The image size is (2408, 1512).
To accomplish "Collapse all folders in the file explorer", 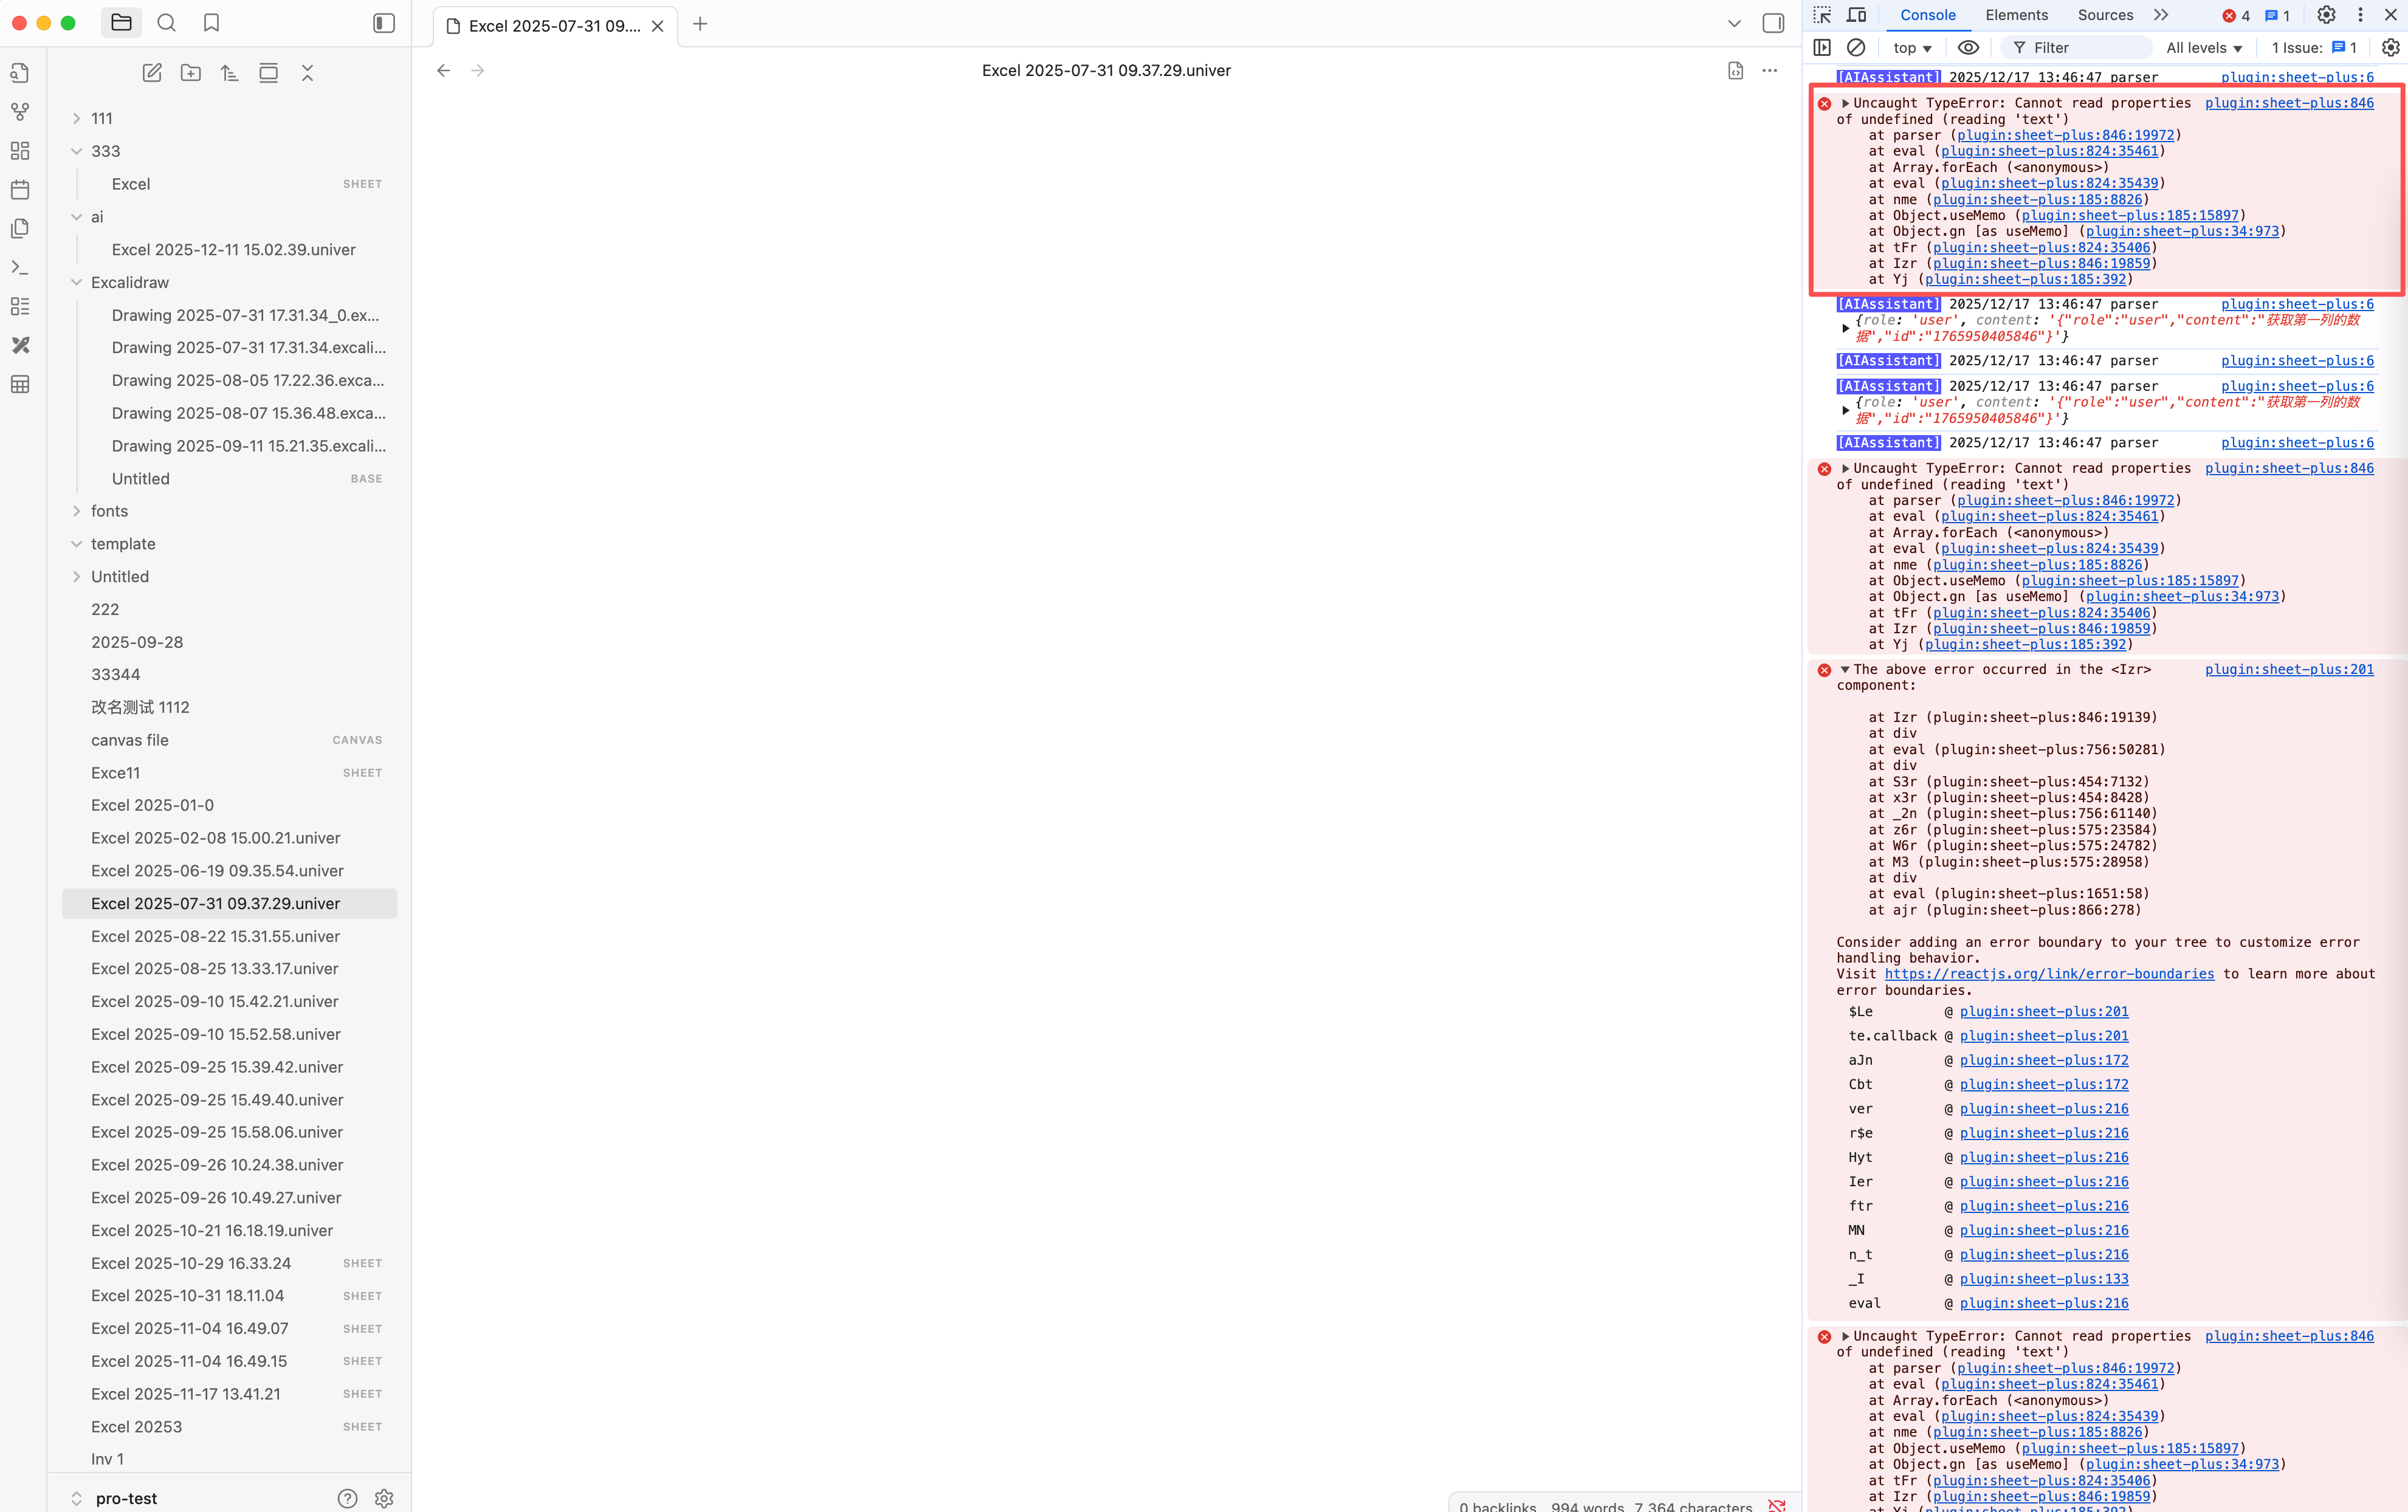I will (x=307, y=72).
